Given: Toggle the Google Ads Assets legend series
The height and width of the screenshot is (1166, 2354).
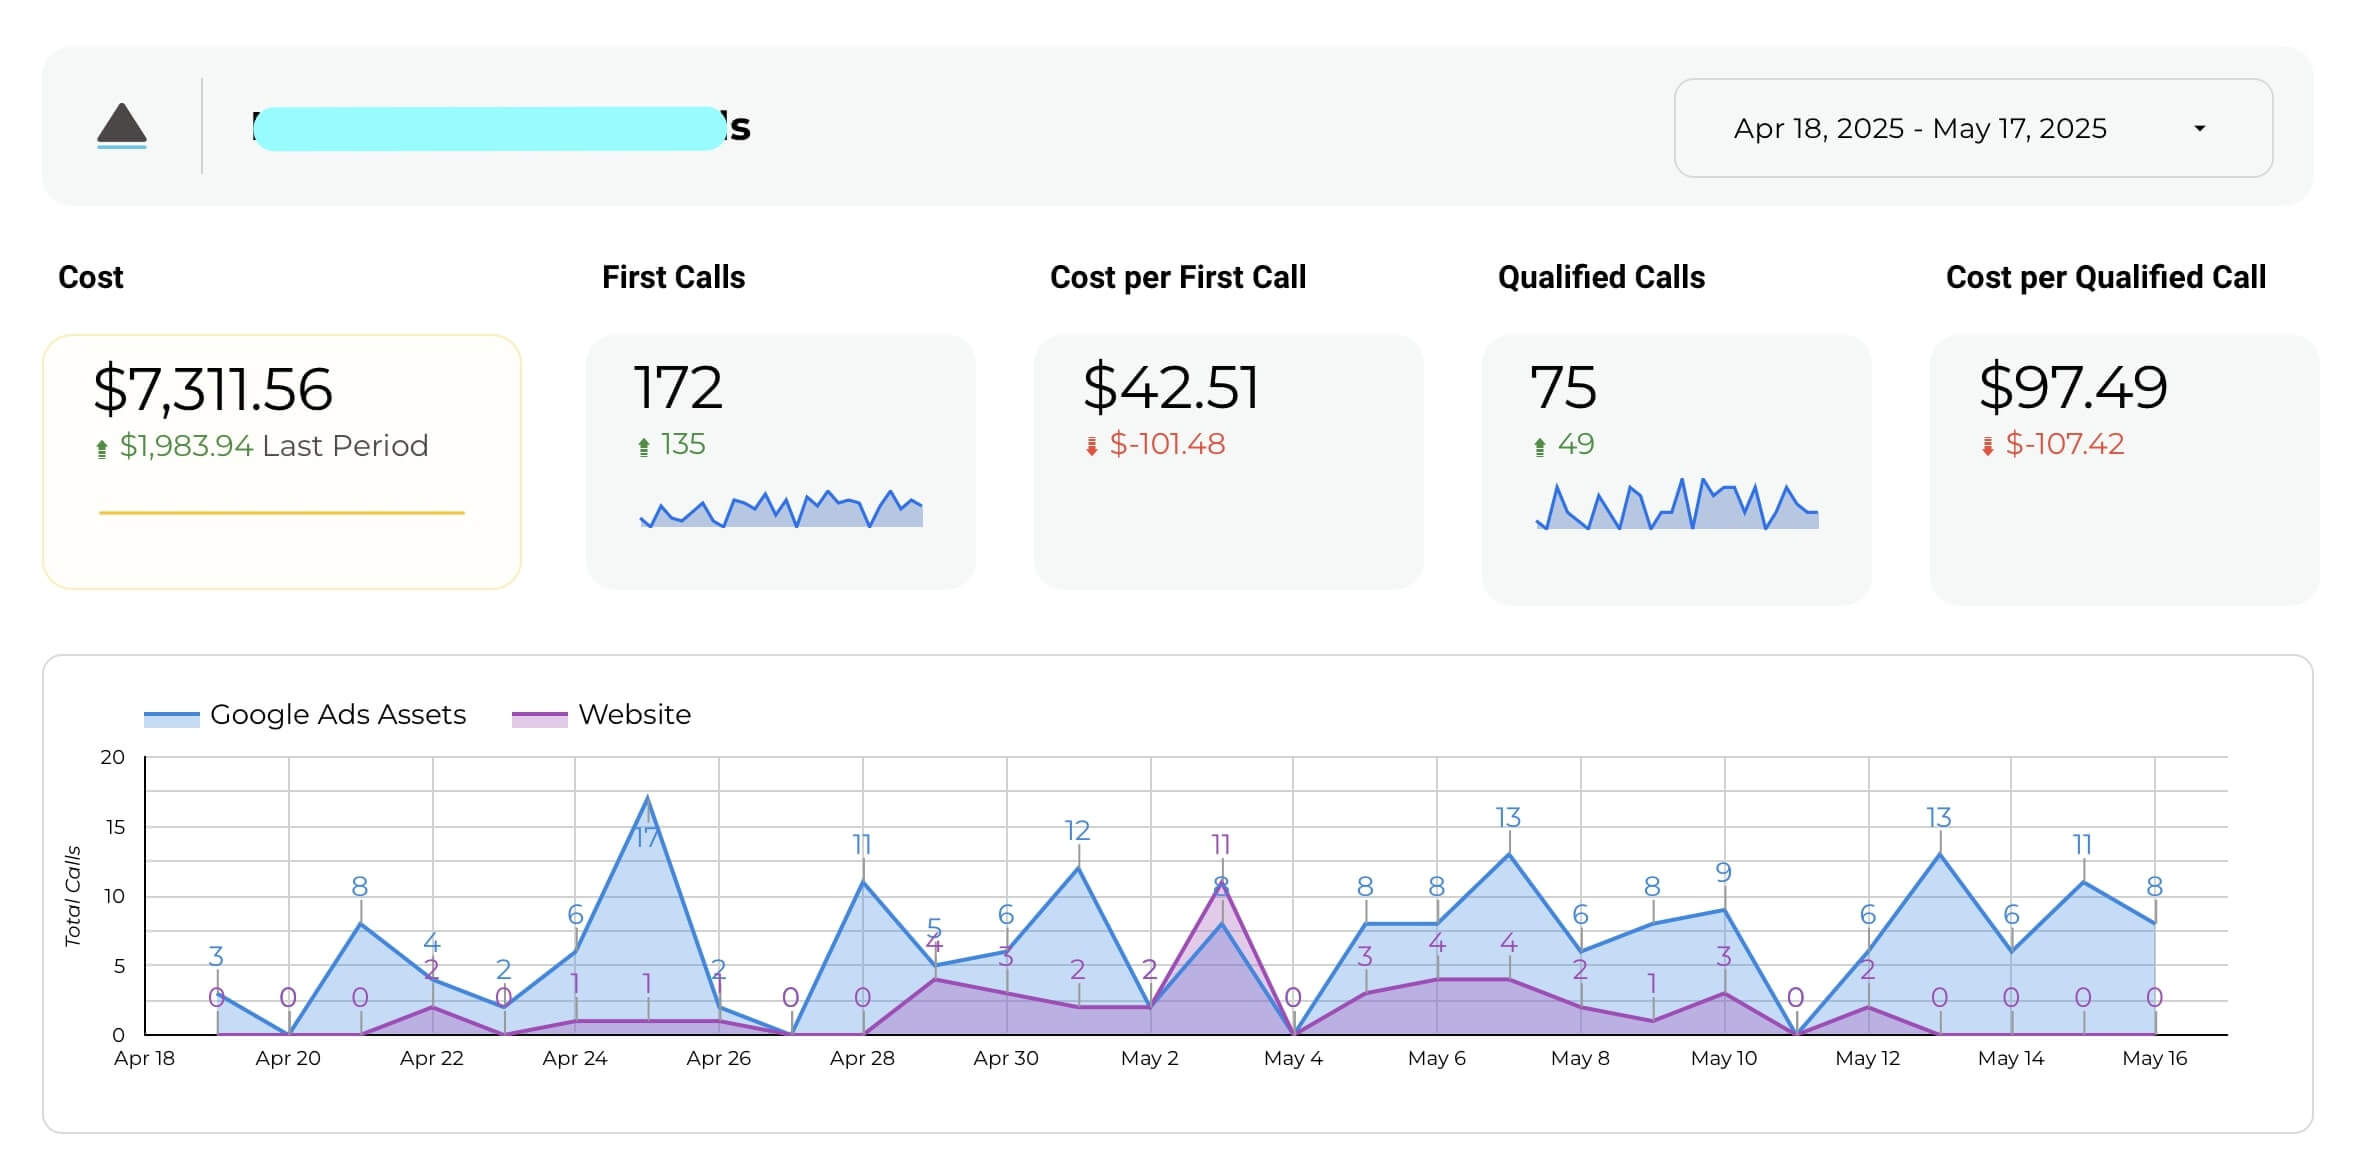Looking at the screenshot, I should pyautogui.click(x=305, y=715).
